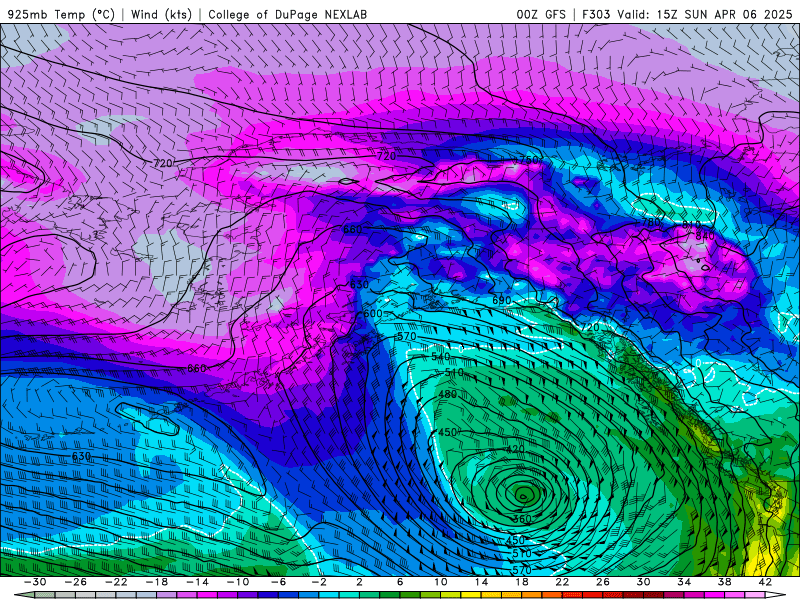This screenshot has height=600, width=800.
Task: Select the 6 color scale label
Action: 400,582
